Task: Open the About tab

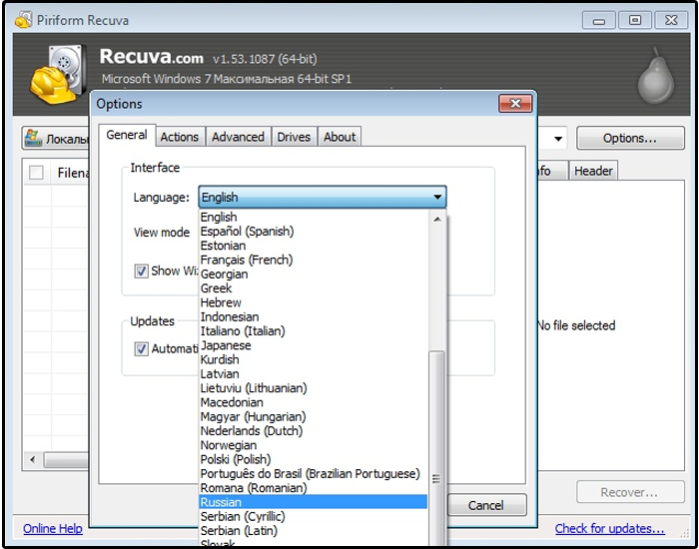Action: click(x=340, y=137)
